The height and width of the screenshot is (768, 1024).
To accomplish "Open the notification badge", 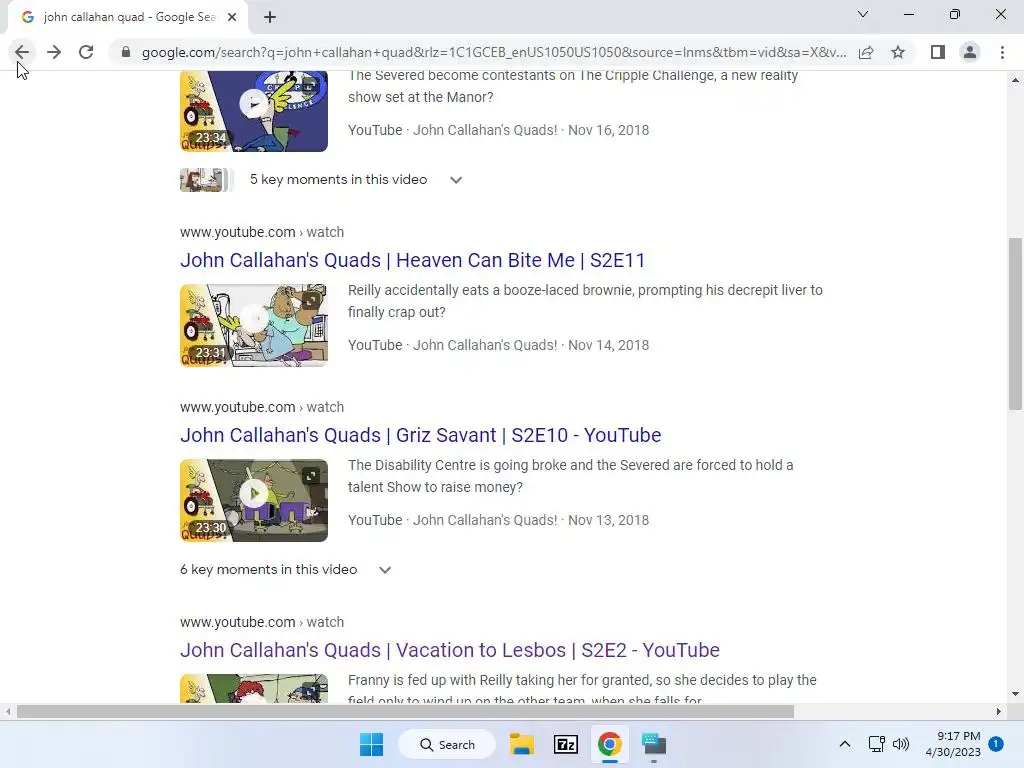I will click(x=996, y=744).
